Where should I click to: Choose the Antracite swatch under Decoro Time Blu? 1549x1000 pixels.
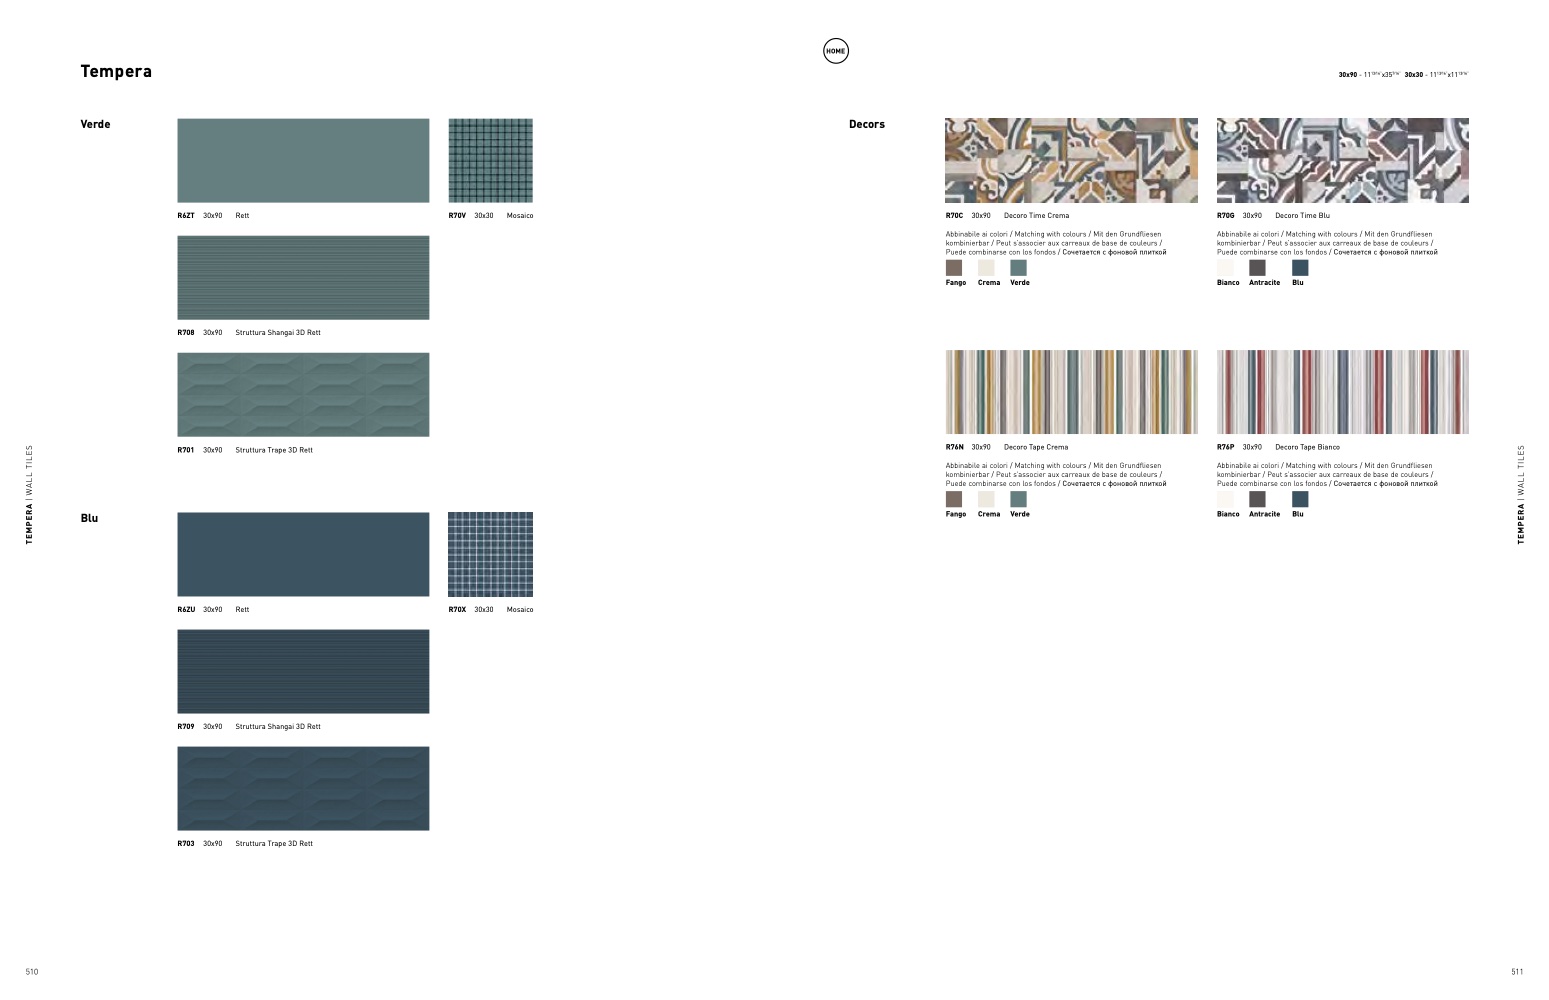tap(1258, 268)
